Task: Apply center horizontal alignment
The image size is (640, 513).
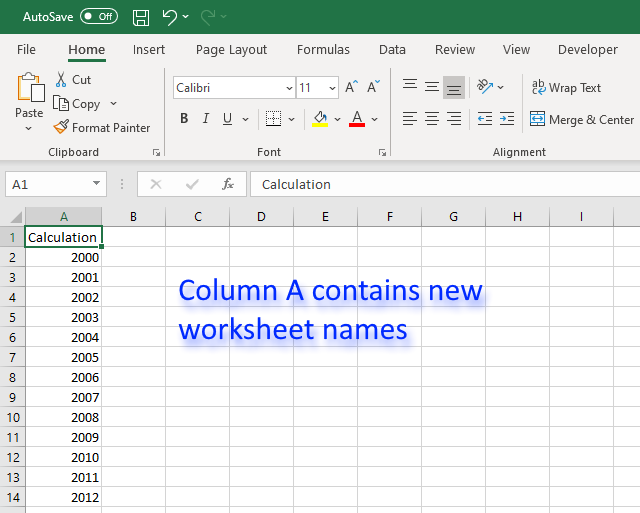Action: point(432,119)
